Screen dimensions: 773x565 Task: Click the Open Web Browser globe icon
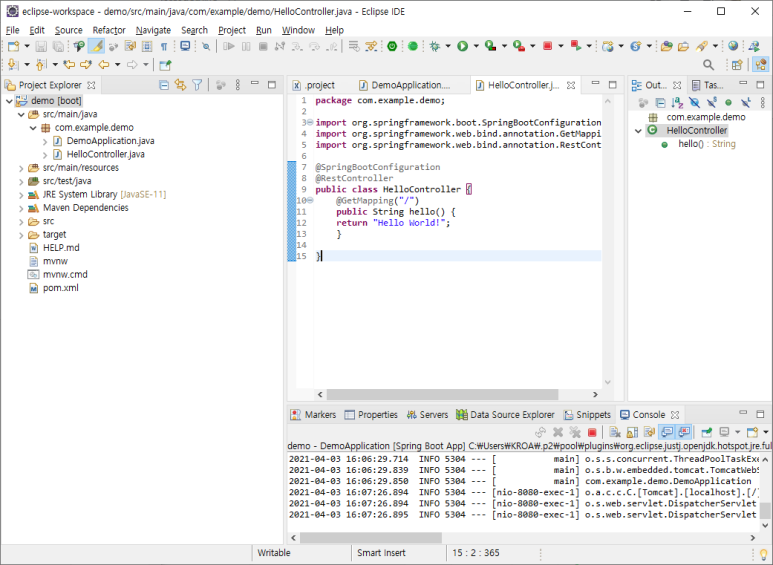[x=733, y=46]
